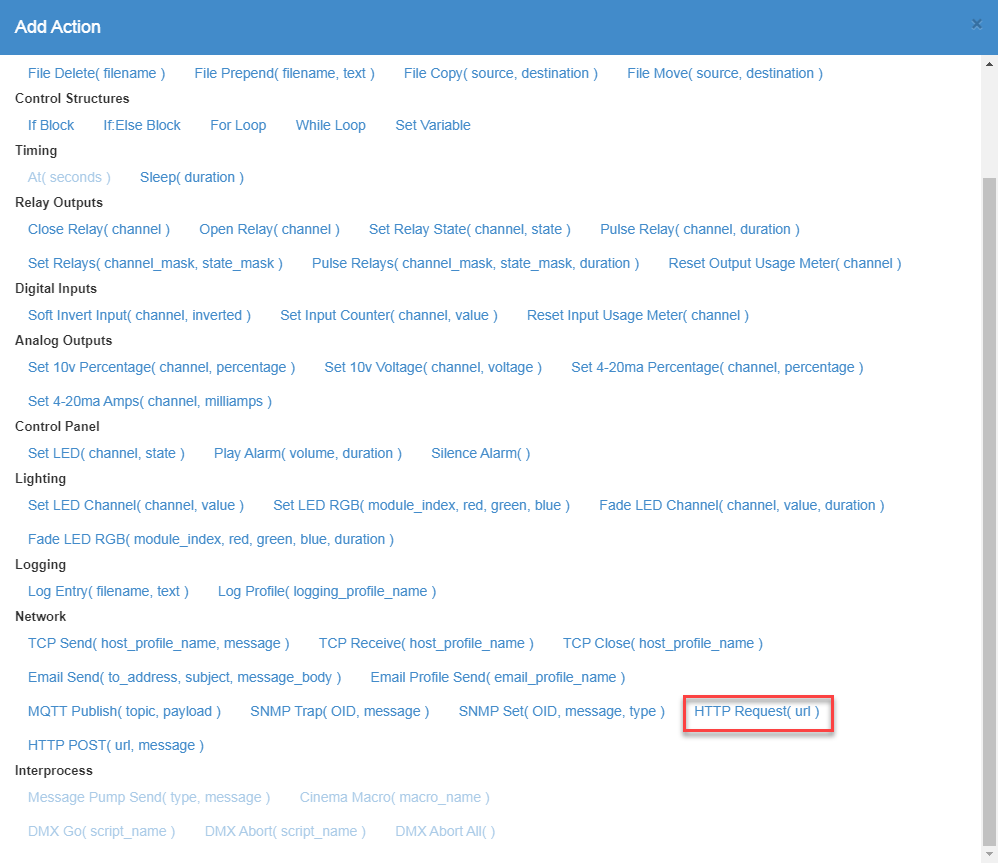The width and height of the screenshot is (998, 865).
Task: Choose Set 4-20ma Amps( channel, milliamps )
Action: pyautogui.click(x=150, y=402)
